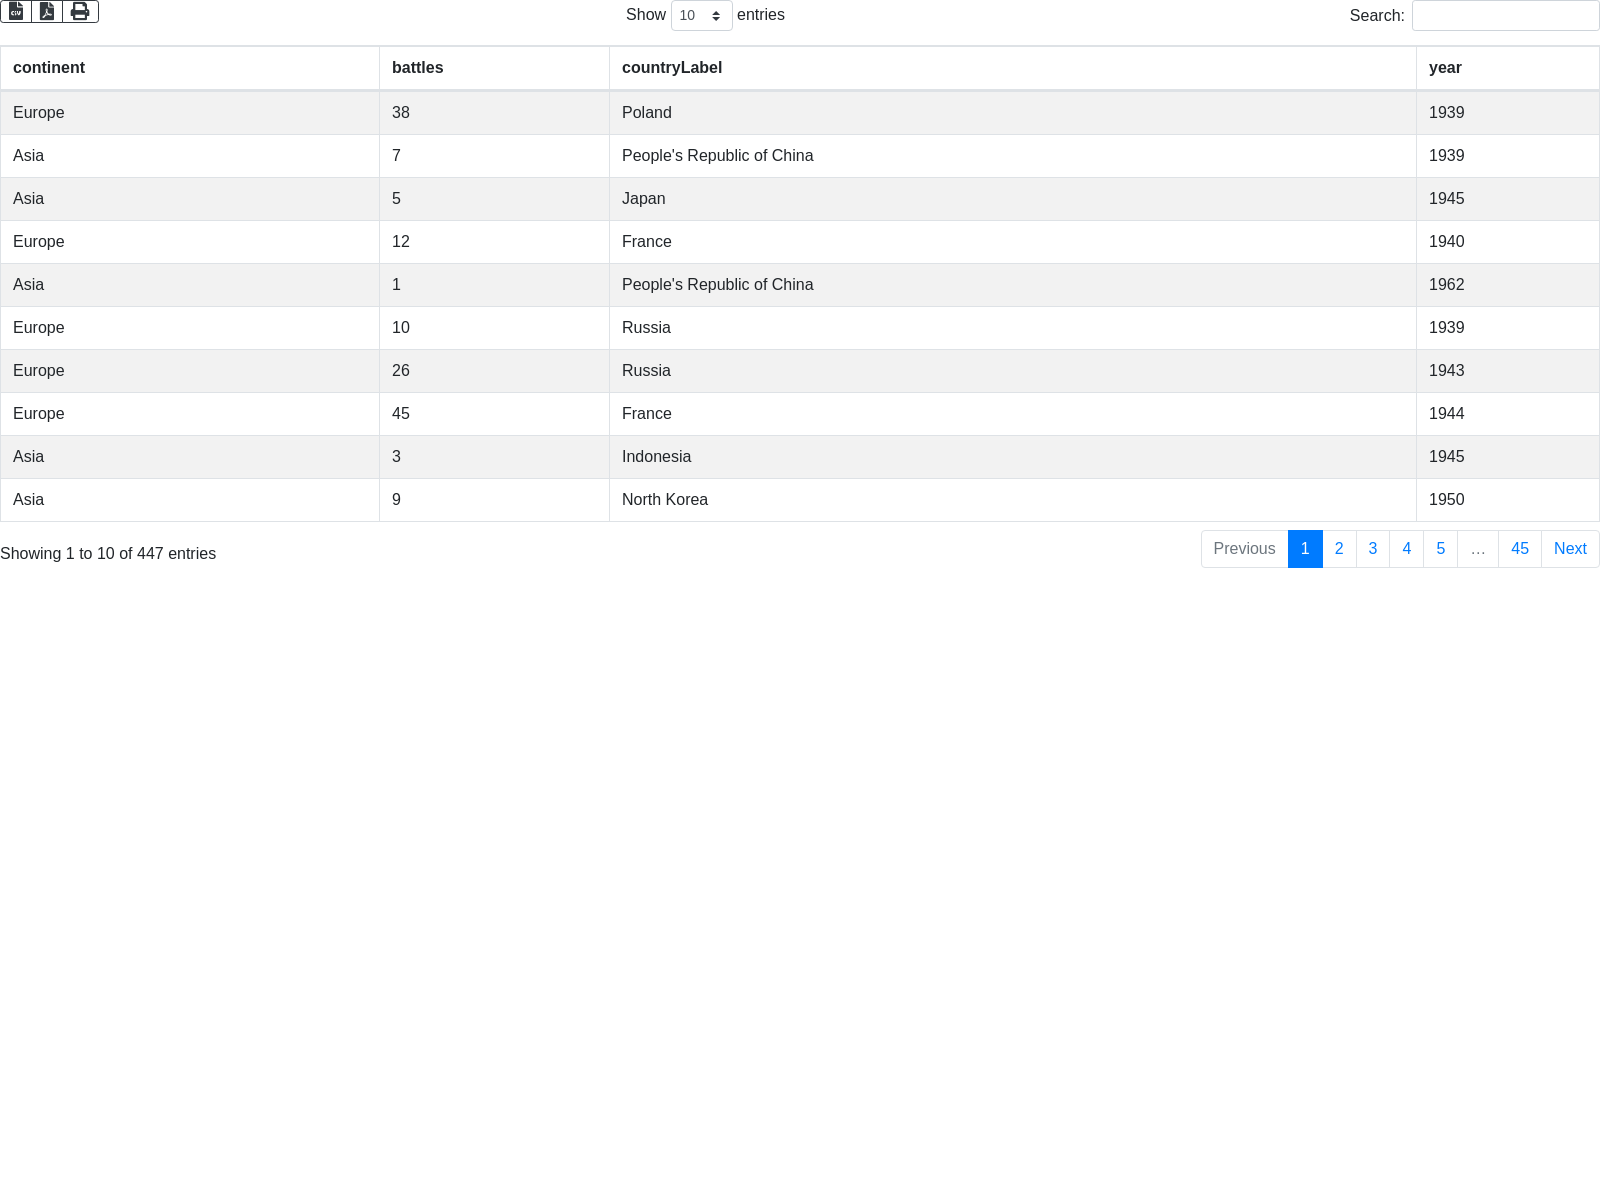Open page 4 of the table
Viewport: 1600px width, 1200px height.
(x=1406, y=549)
